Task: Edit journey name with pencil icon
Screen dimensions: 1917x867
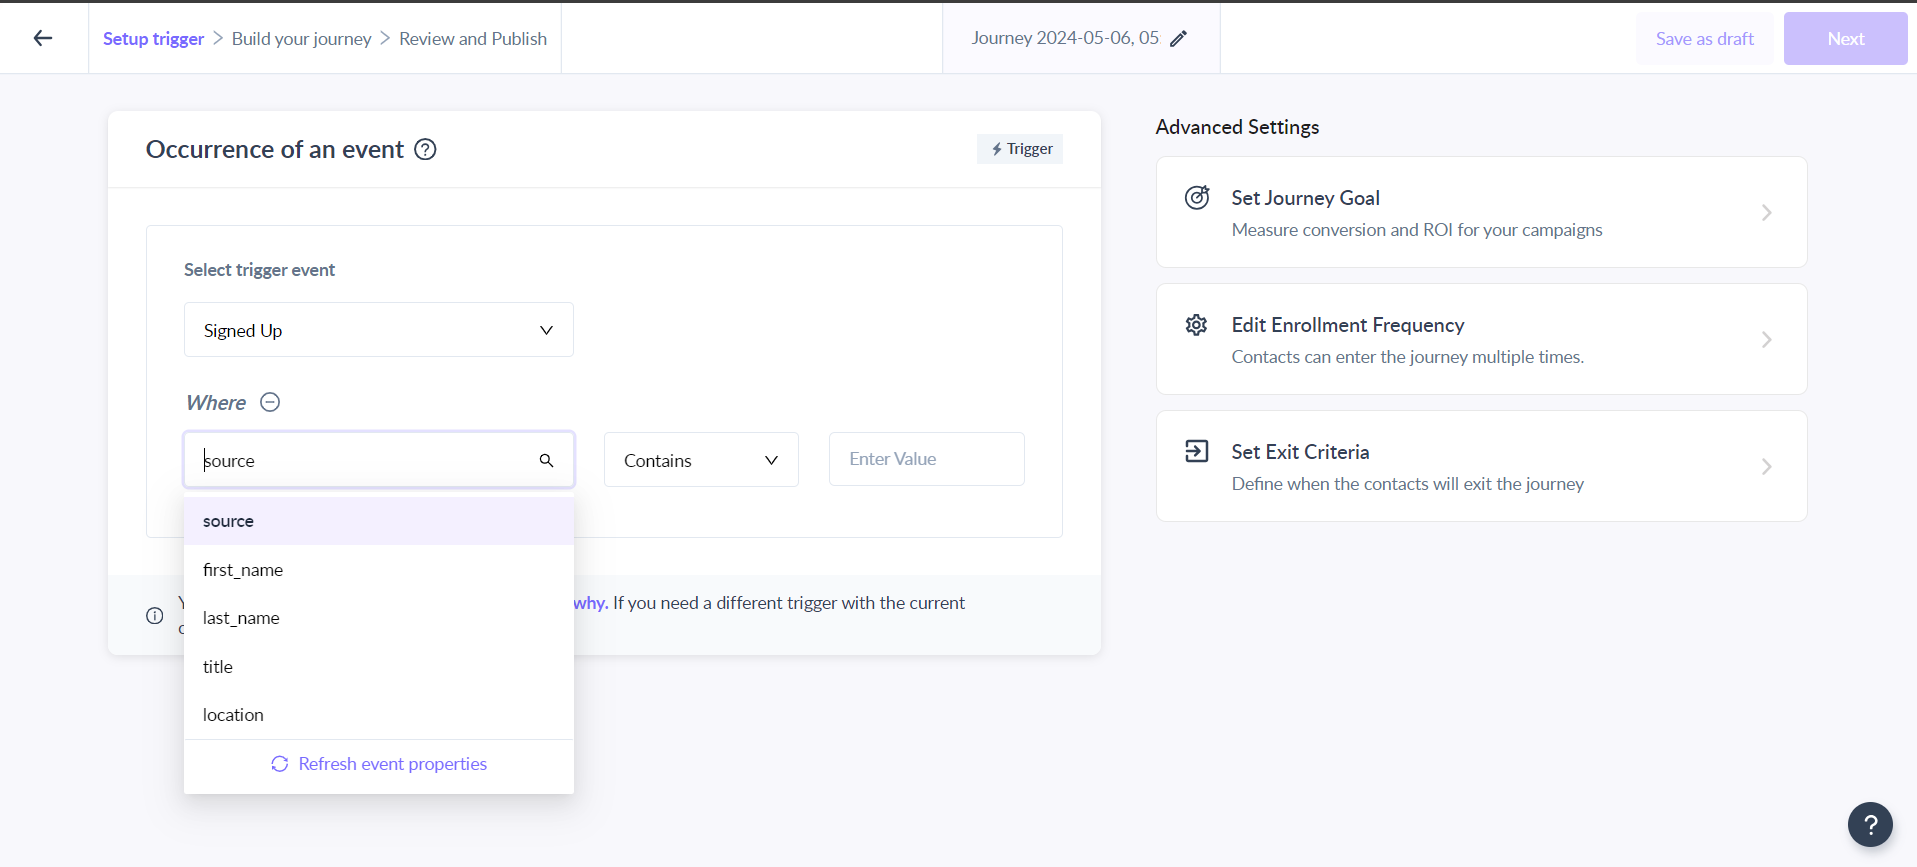Action: (x=1179, y=38)
